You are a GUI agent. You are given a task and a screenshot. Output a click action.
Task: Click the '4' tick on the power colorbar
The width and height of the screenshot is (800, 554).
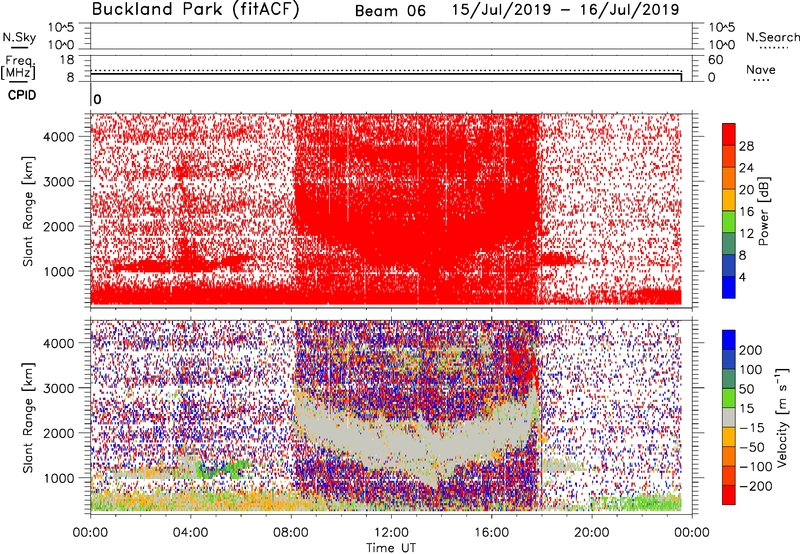pyautogui.click(x=742, y=277)
